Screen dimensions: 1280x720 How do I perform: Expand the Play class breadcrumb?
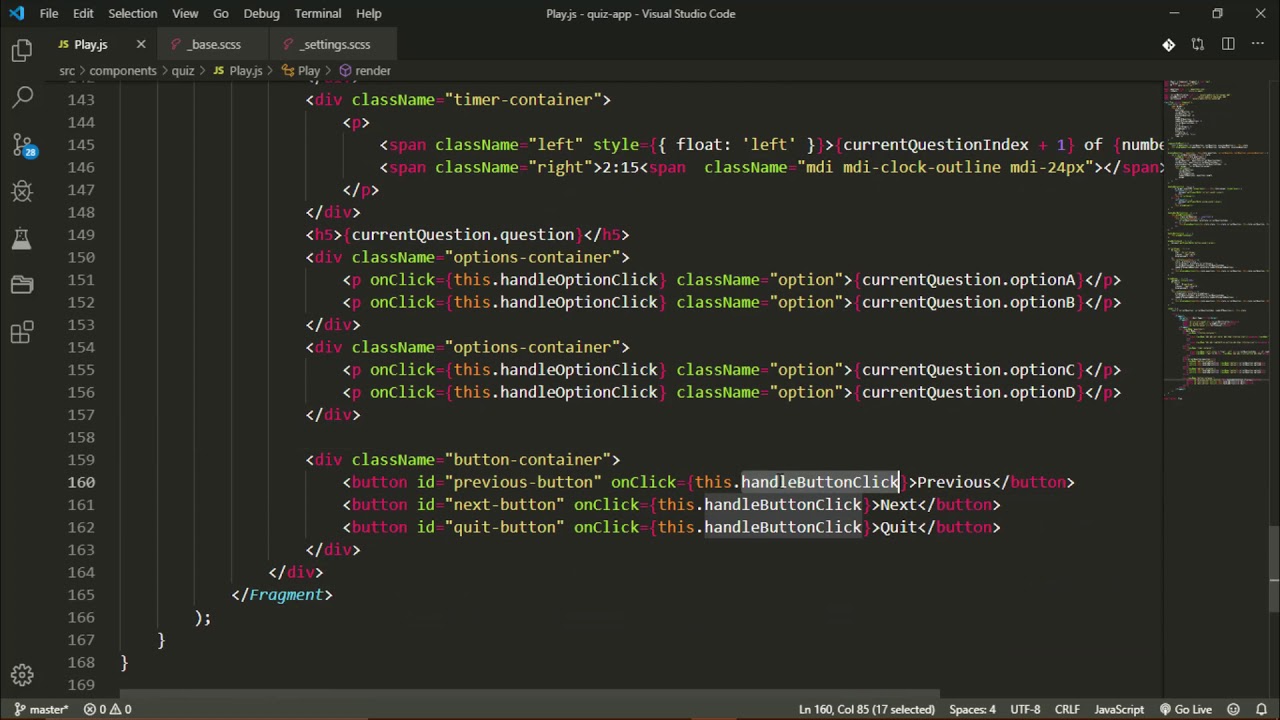tap(301, 71)
